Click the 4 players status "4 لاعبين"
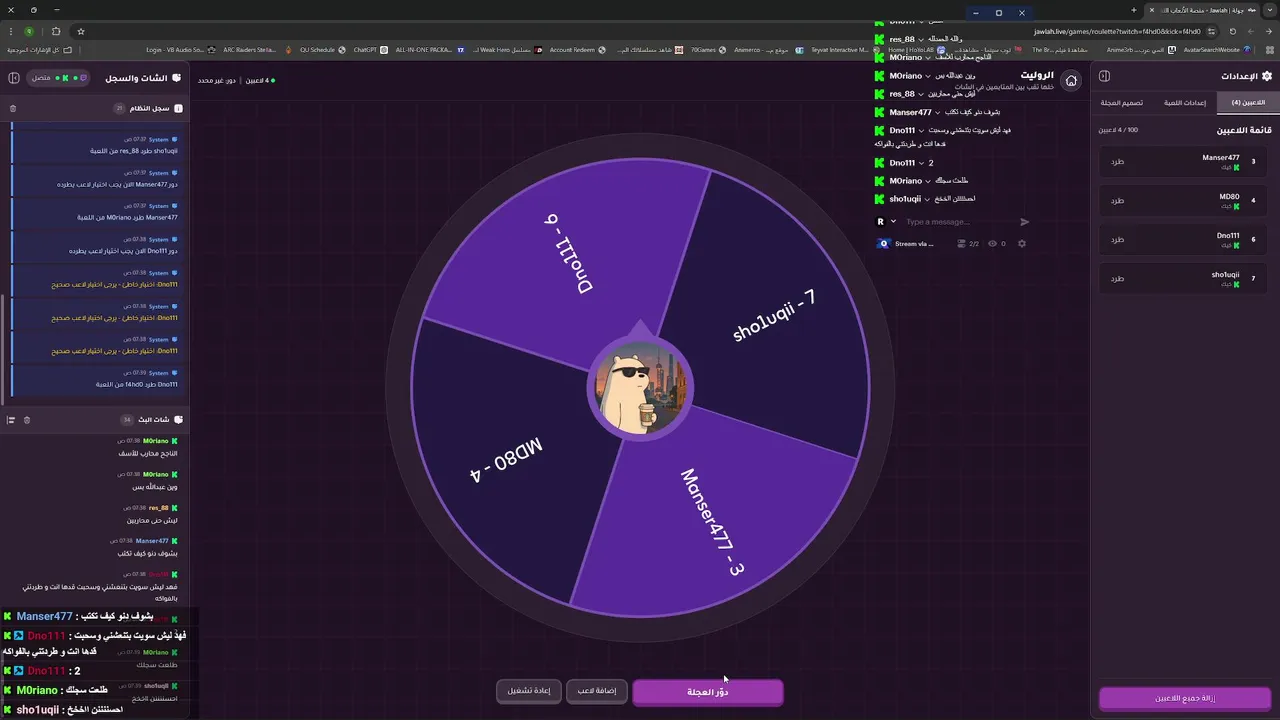 pos(259,80)
